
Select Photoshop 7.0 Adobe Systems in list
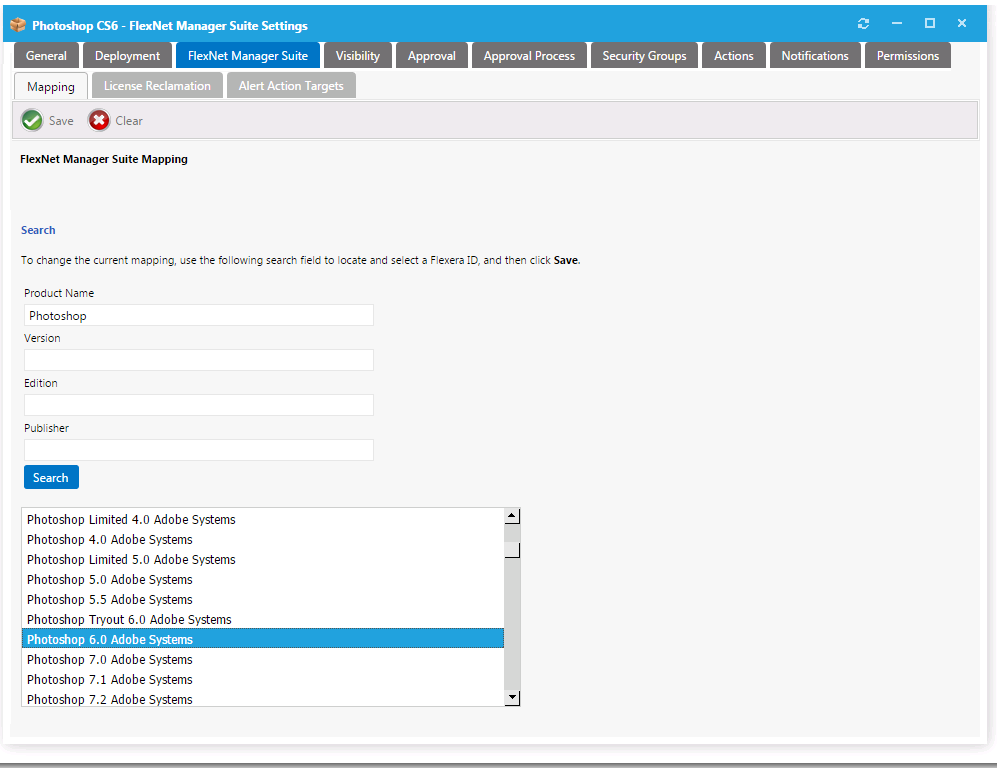click(x=110, y=660)
